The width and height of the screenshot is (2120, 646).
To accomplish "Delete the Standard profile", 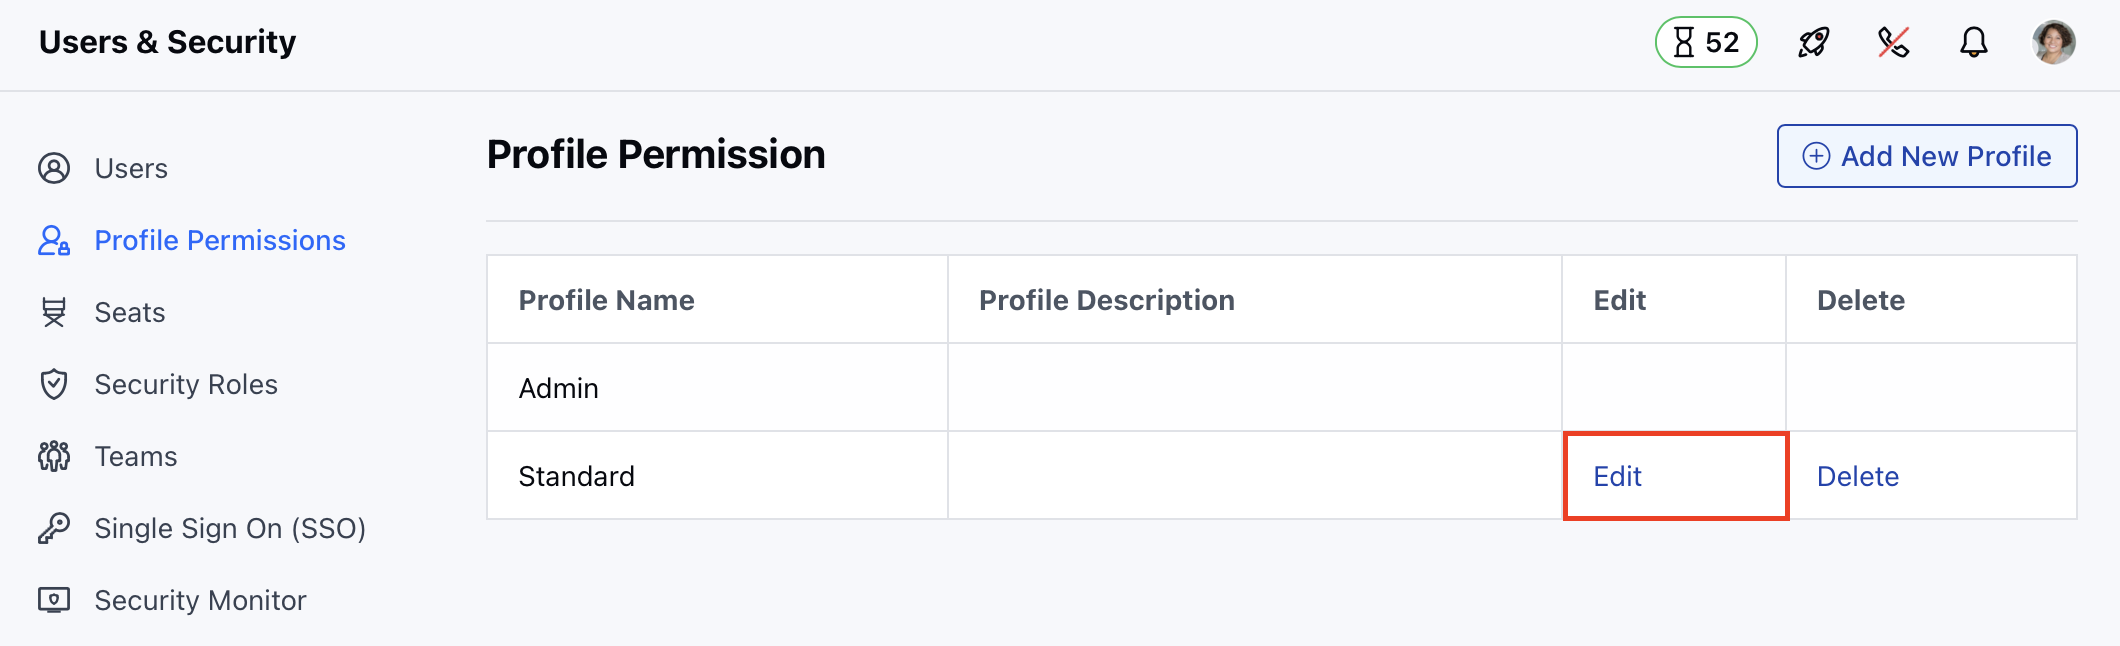I will coord(1857,476).
